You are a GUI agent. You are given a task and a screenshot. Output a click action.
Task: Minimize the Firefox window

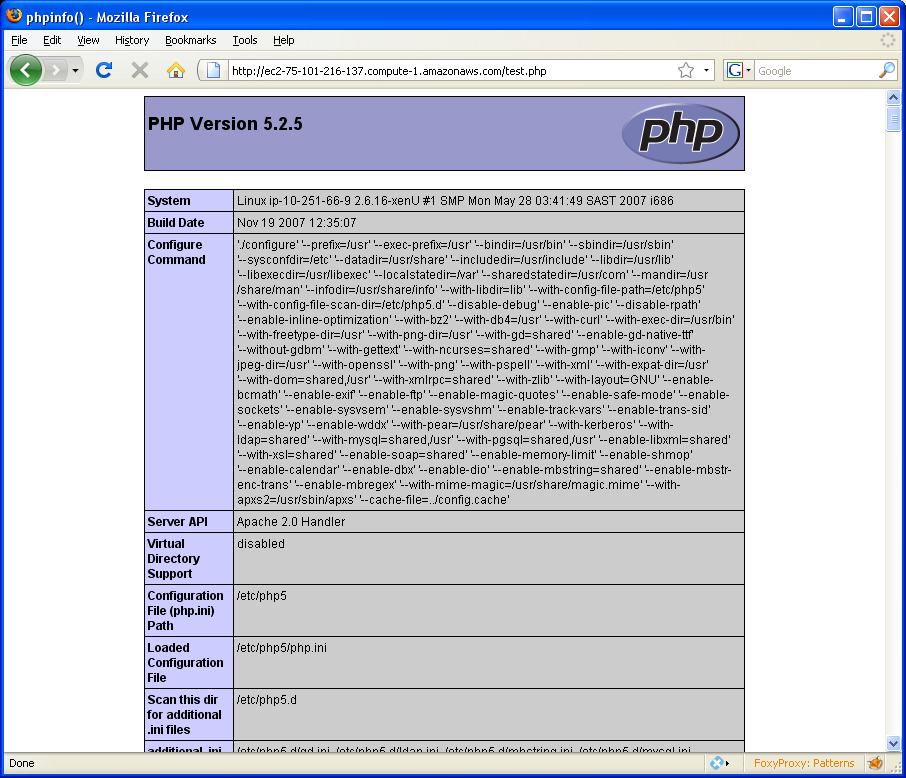pyautogui.click(x=843, y=16)
